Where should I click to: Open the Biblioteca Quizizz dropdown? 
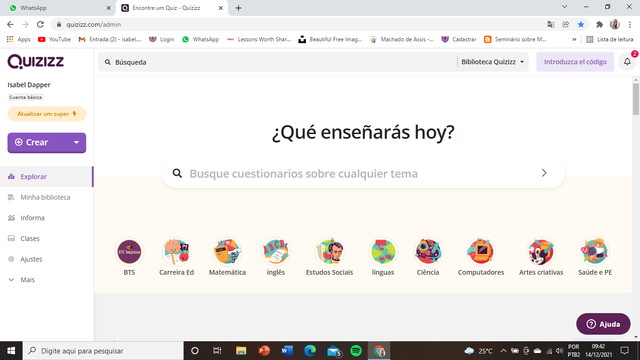[492, 62]
